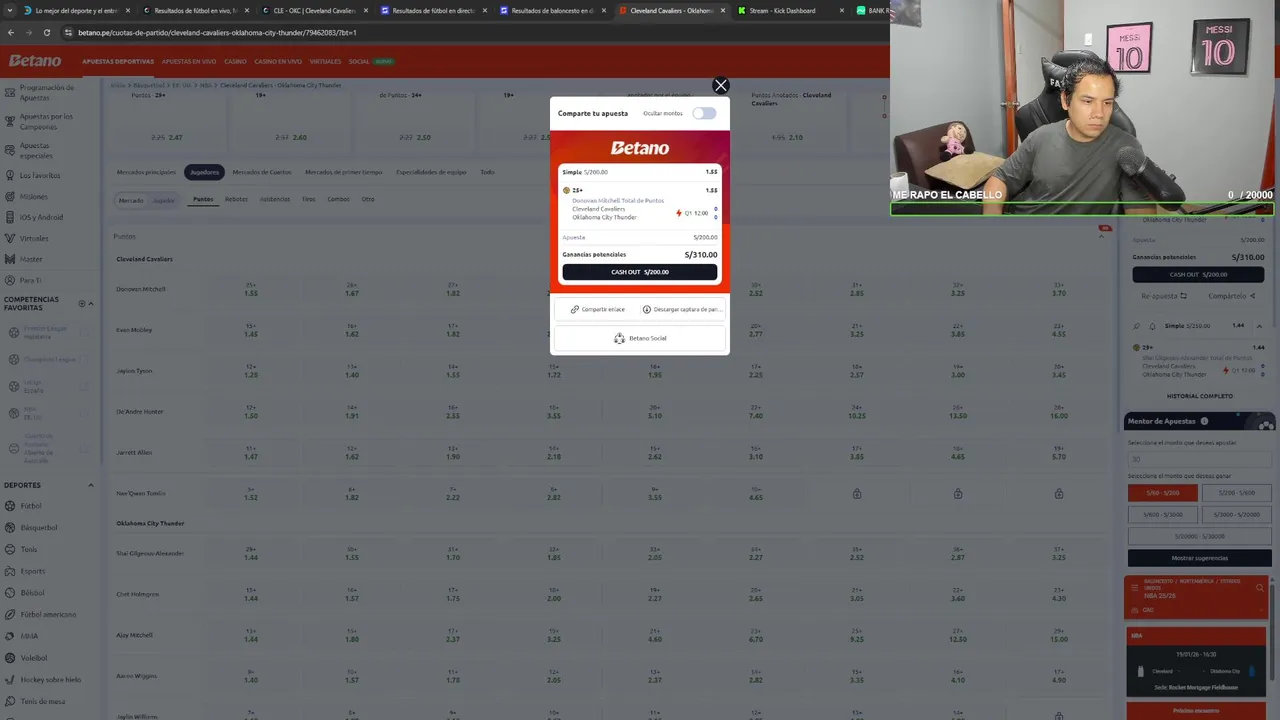Click the link icon beside Compartir enlace

point(575,309)
